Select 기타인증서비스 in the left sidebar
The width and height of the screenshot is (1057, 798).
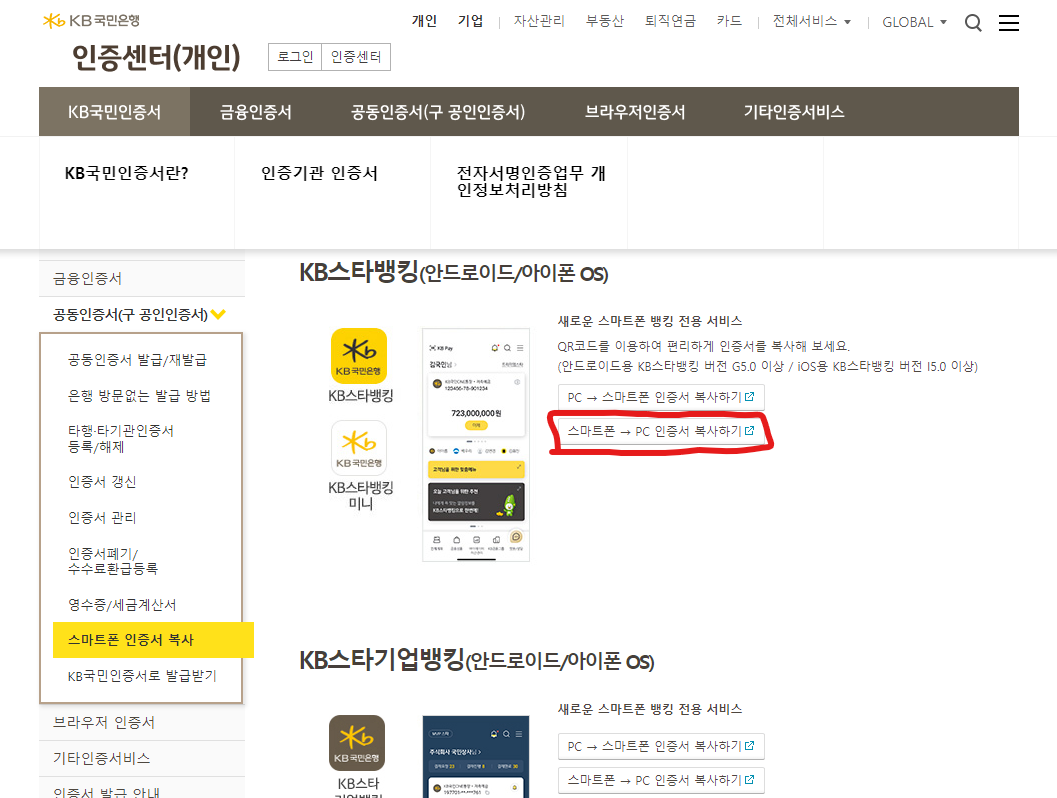[142, 758]
